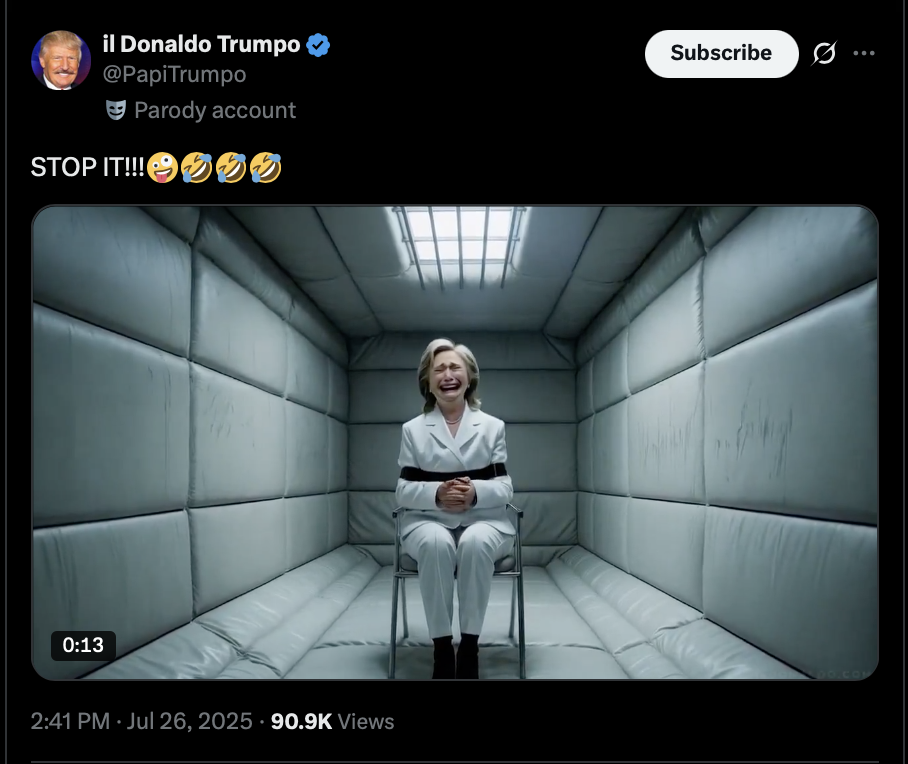The image size is (908, 764).
Task: Open the il Donaldo Trumpo display name link
Action: click(x=202, y=45)
